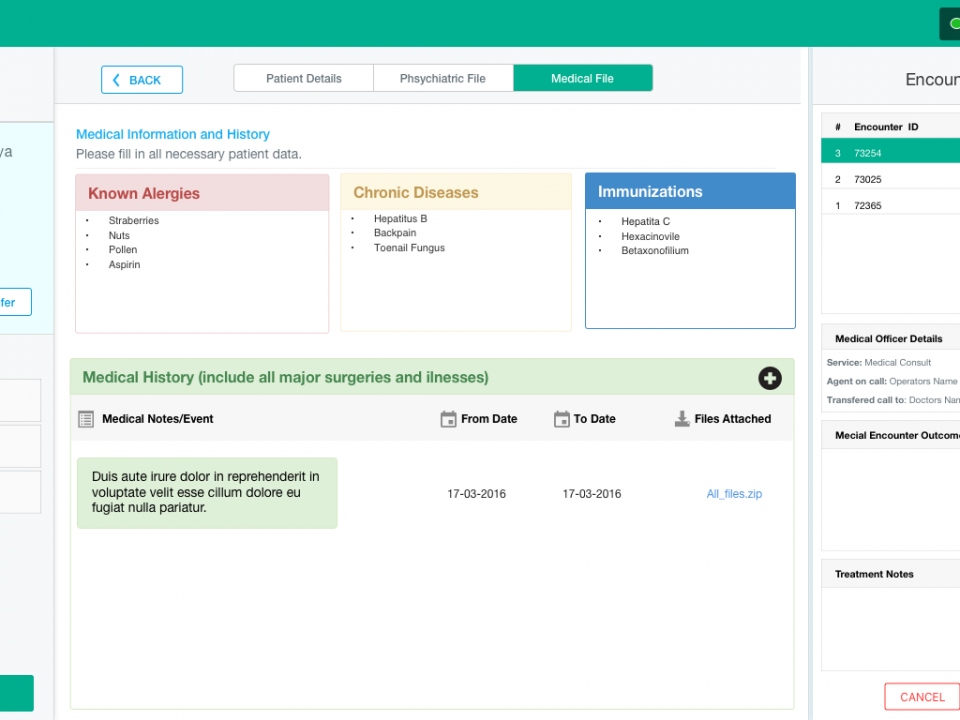The height and width of the screenshot is (720, 960).
Task: Click the plus icon to add medical history
Action: point(769,378)
